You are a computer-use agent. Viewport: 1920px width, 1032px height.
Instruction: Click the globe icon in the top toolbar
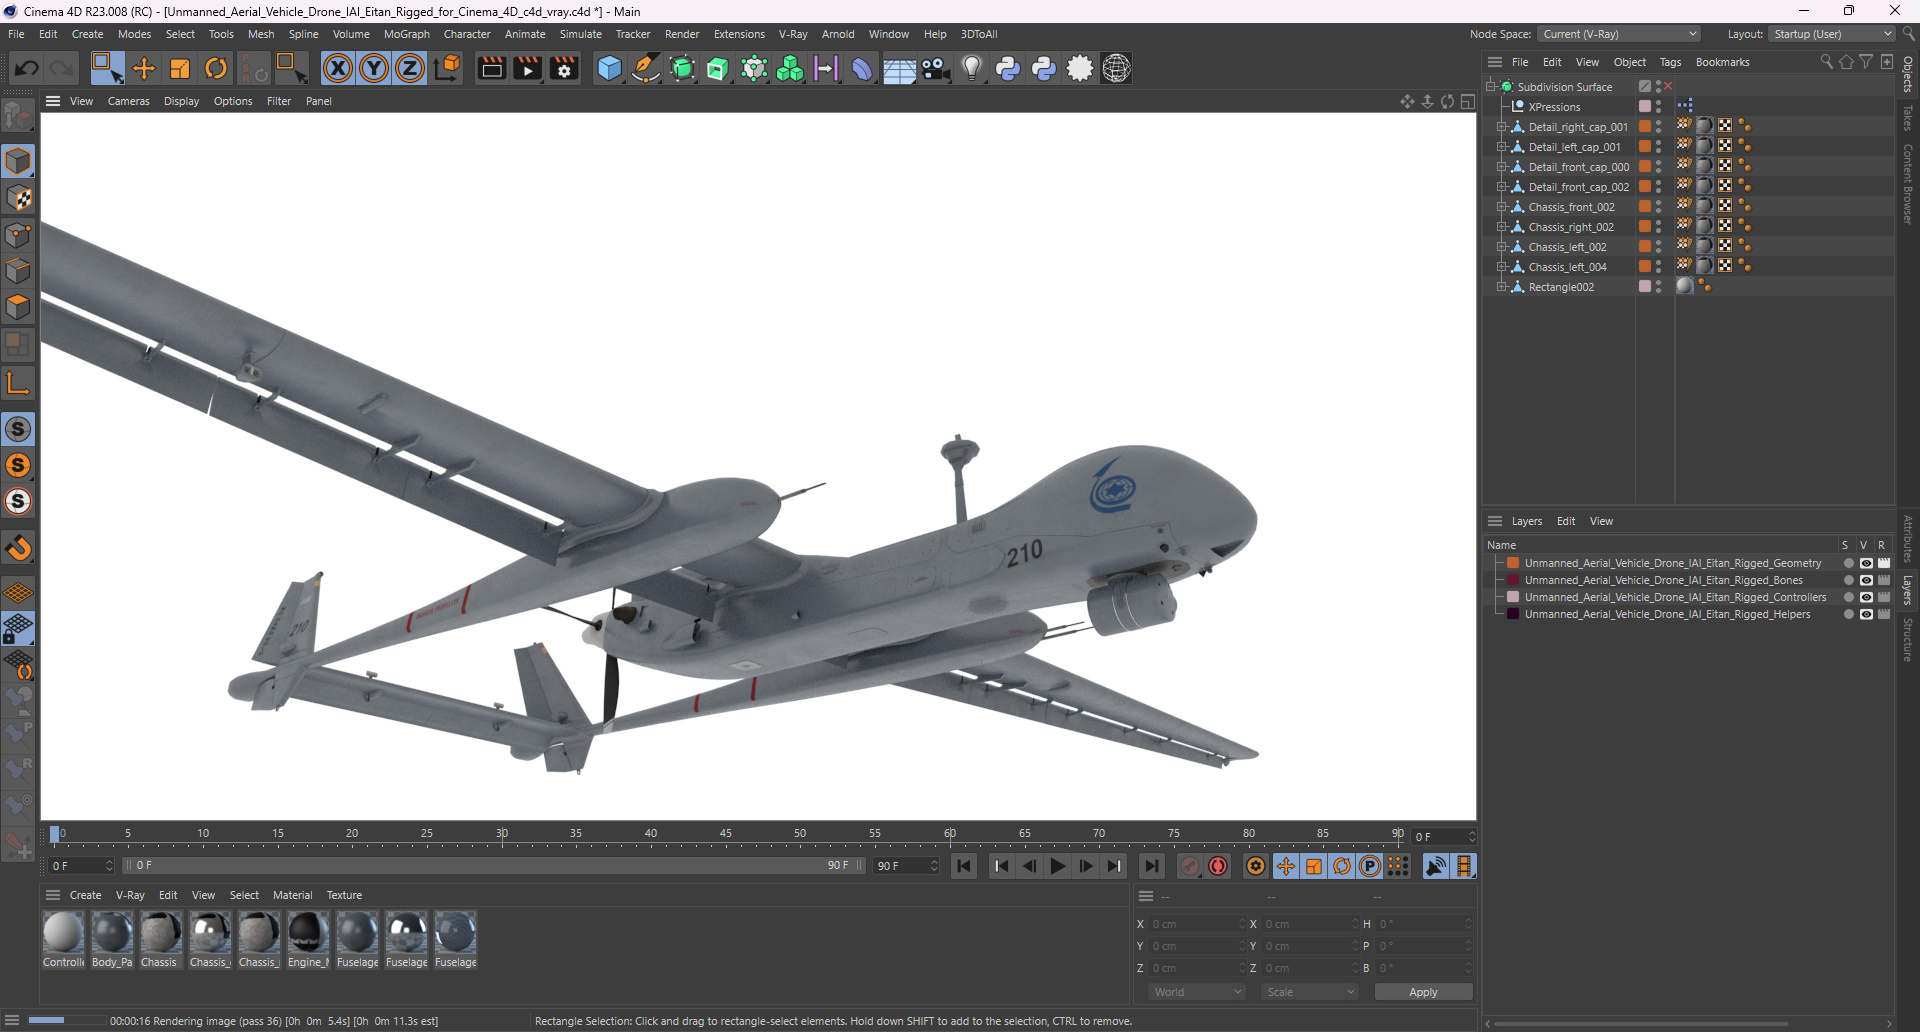pyautogui.click(x=1116, y=68)
